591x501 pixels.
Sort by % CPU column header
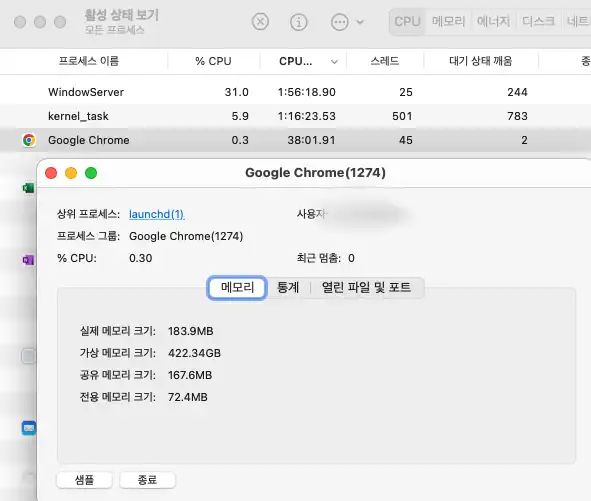click(213, 61)
